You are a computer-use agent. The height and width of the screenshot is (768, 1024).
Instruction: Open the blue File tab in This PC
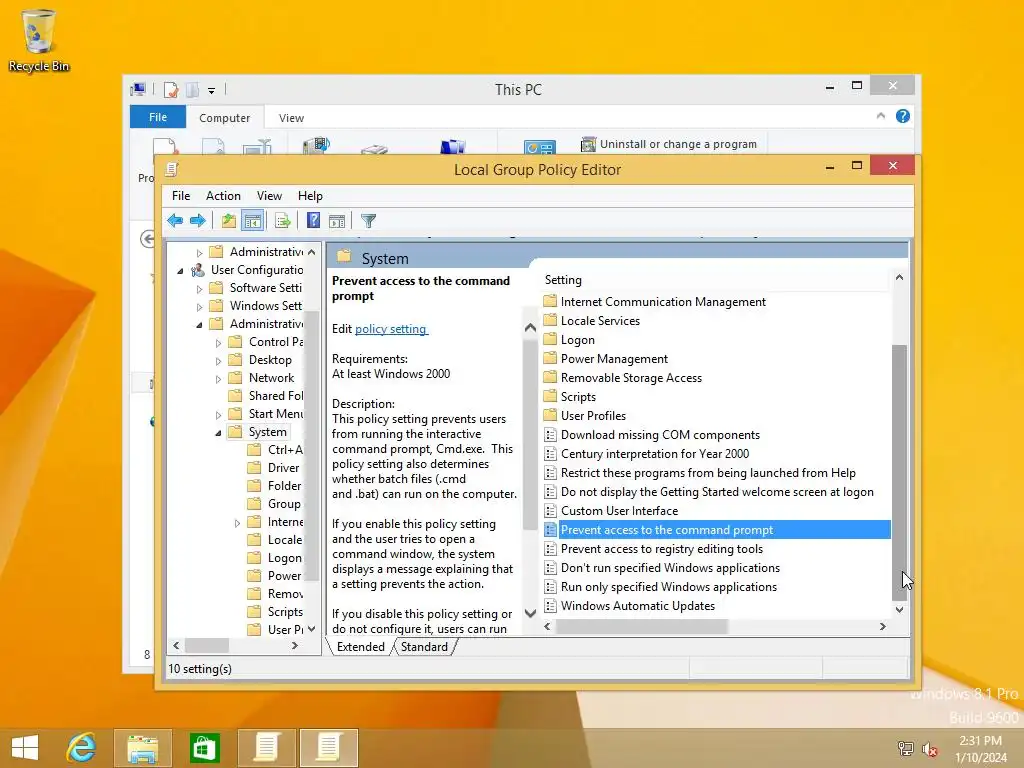(157, 117)
